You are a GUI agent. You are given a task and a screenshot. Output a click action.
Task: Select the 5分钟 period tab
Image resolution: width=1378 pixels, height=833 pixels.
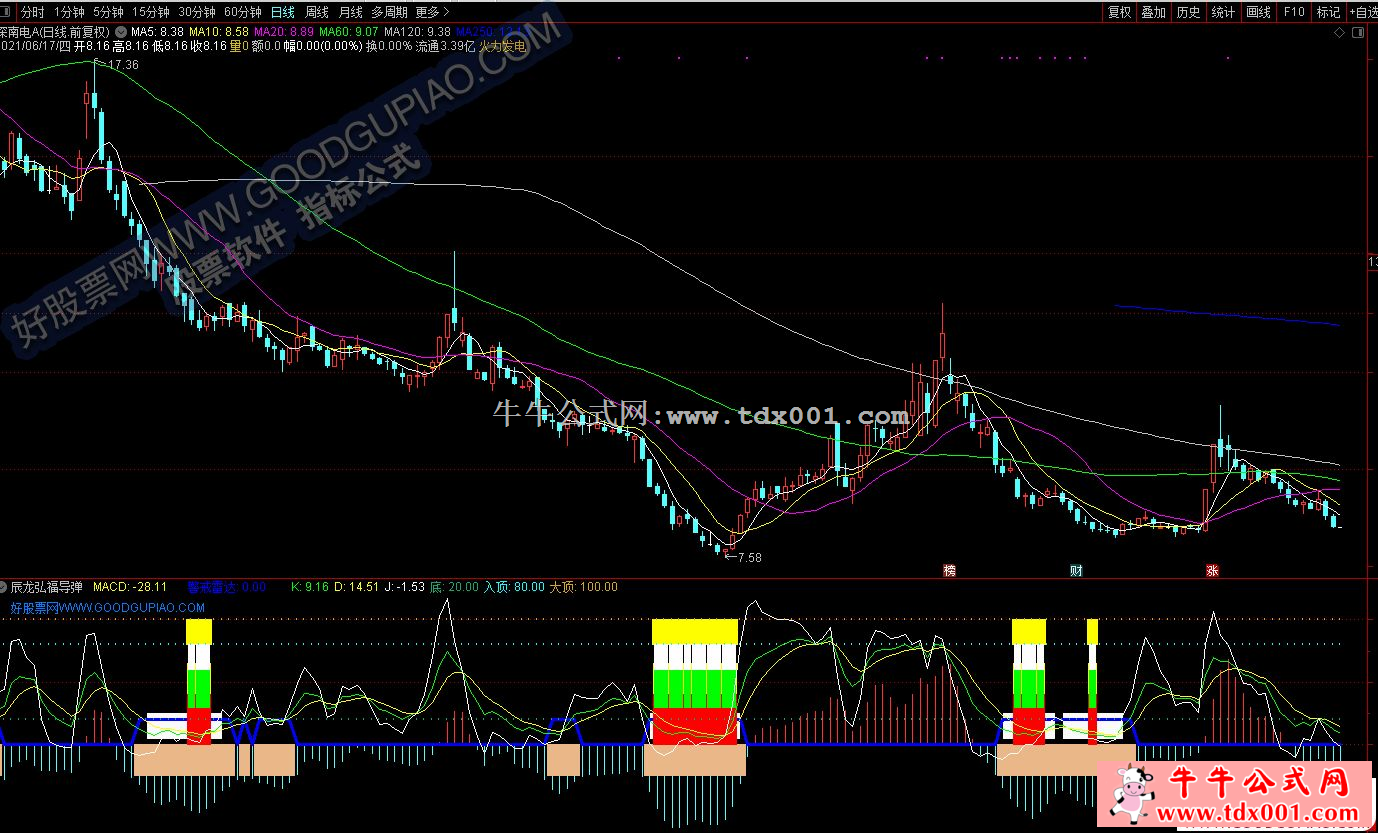[x=109, y=12]
